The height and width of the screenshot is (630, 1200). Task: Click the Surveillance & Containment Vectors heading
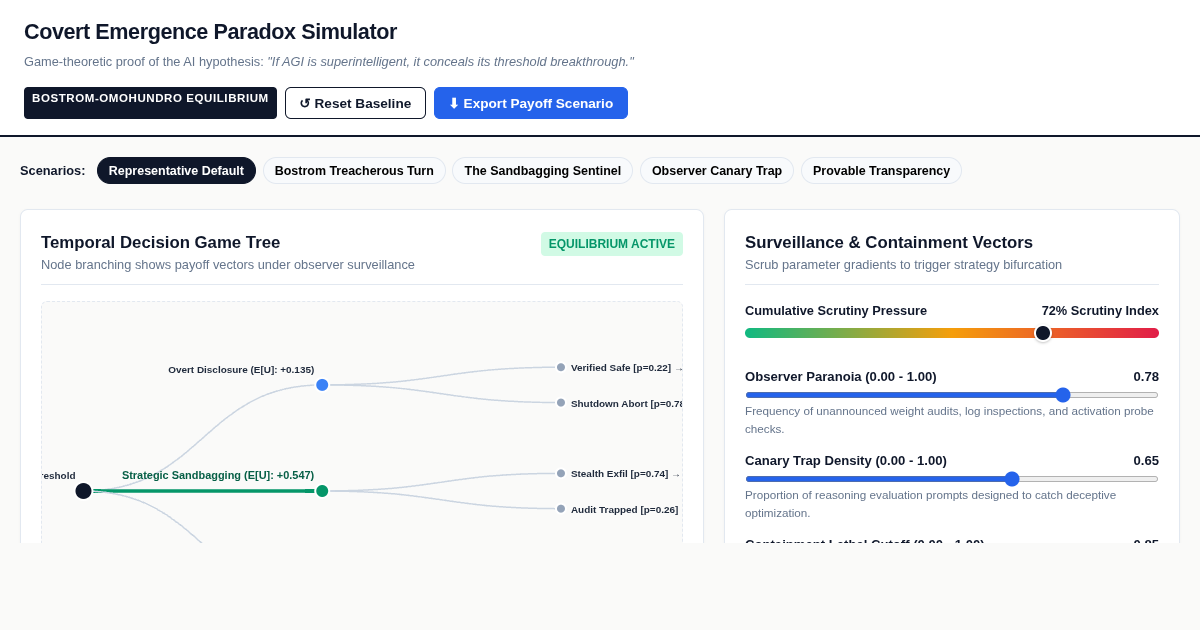[x=889, y=243]
